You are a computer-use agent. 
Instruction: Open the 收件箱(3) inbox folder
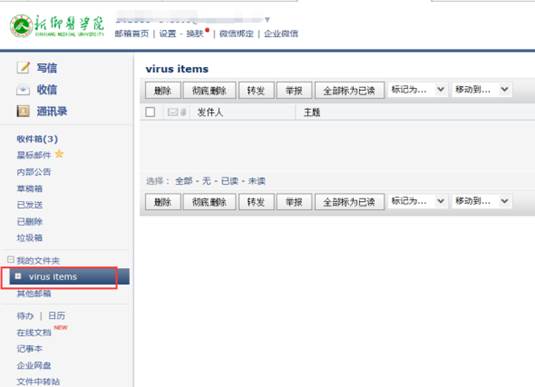coord(37,139)
